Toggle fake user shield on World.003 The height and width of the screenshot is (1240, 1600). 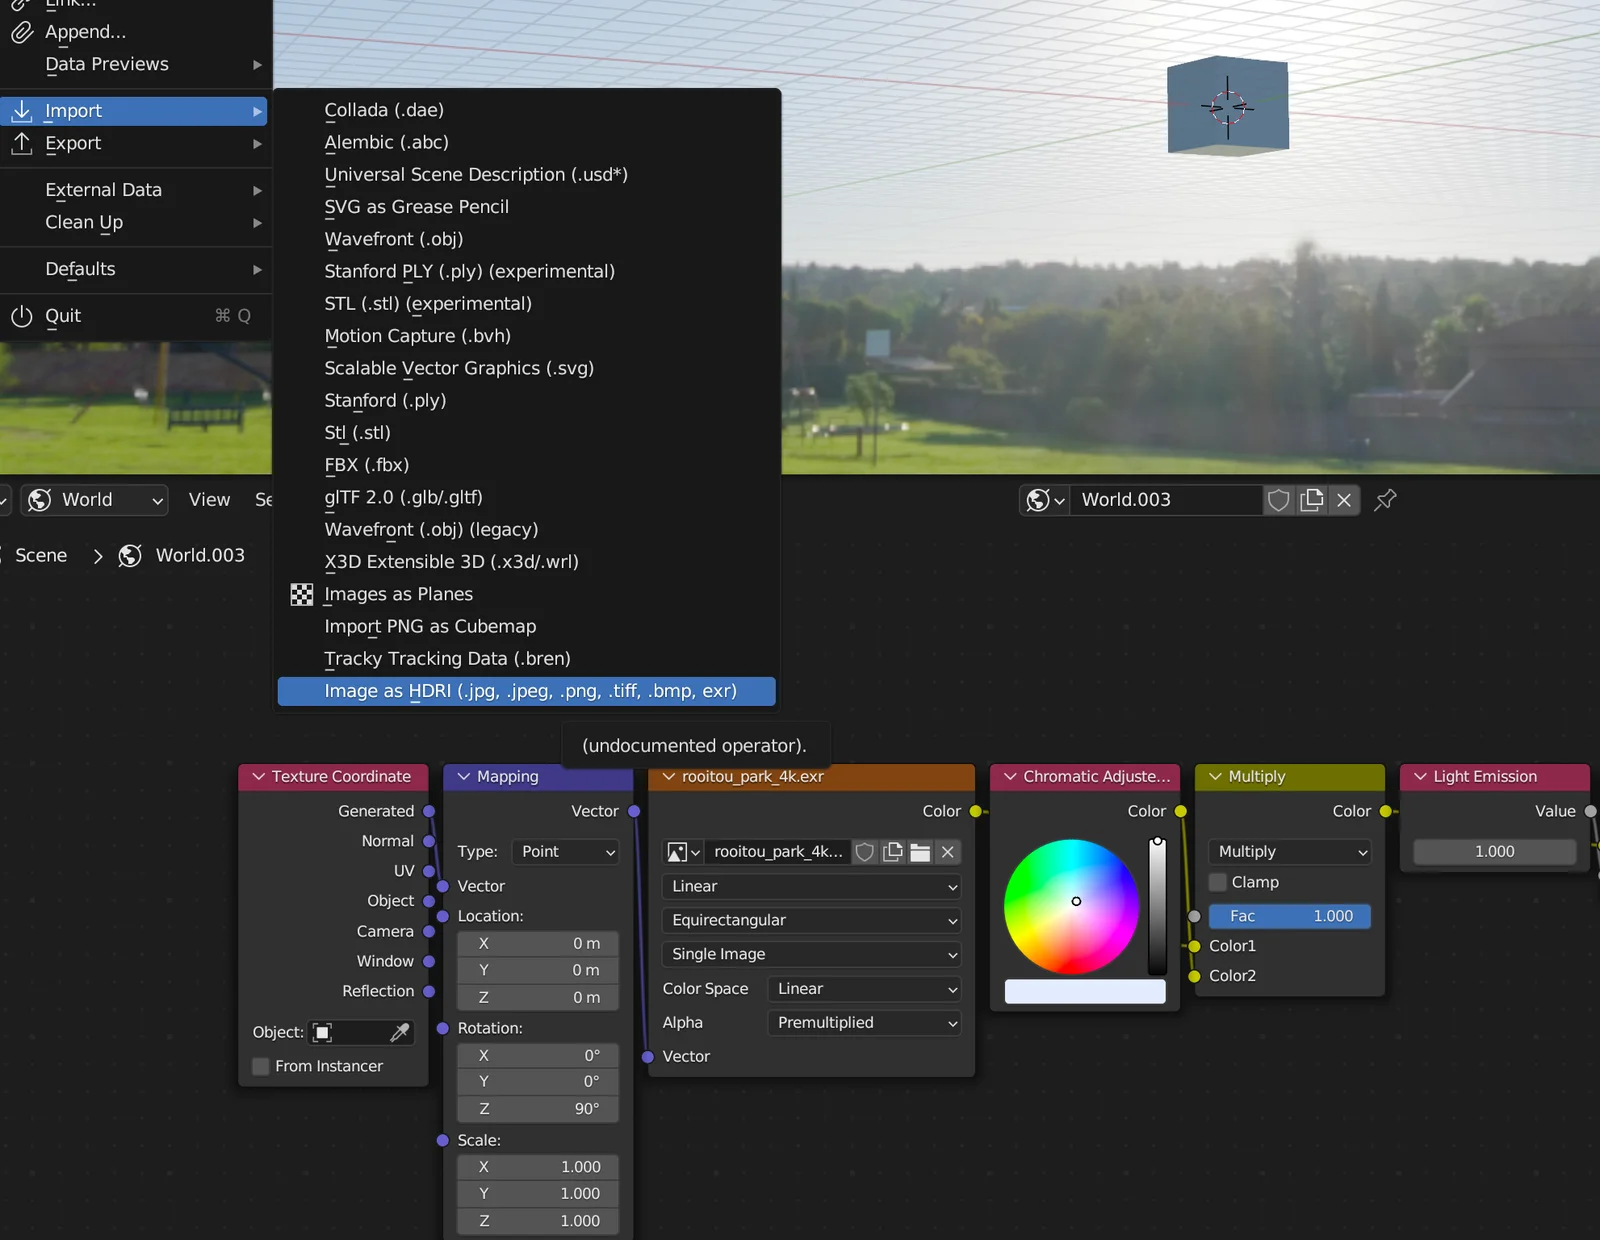pyautogui.click(x=1278, y=500)
